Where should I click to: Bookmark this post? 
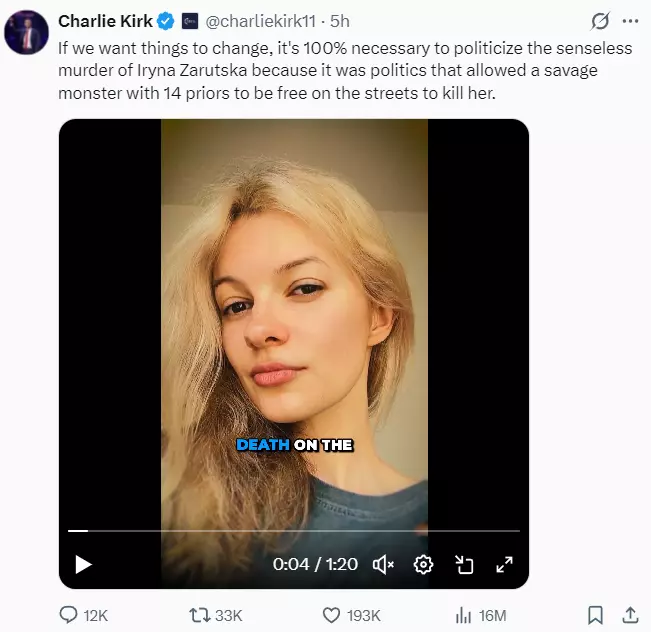(x=595, y=615)
